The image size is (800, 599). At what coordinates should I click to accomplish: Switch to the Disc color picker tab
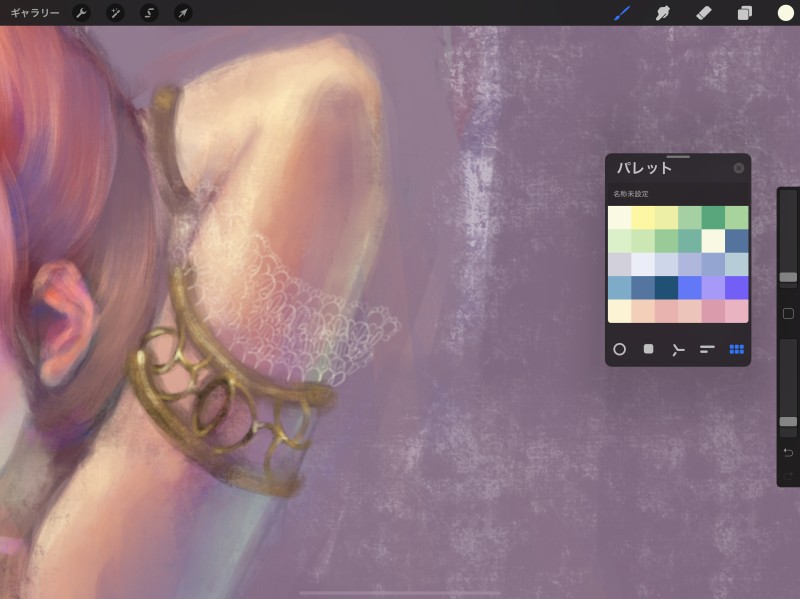(x=619, y=349)
